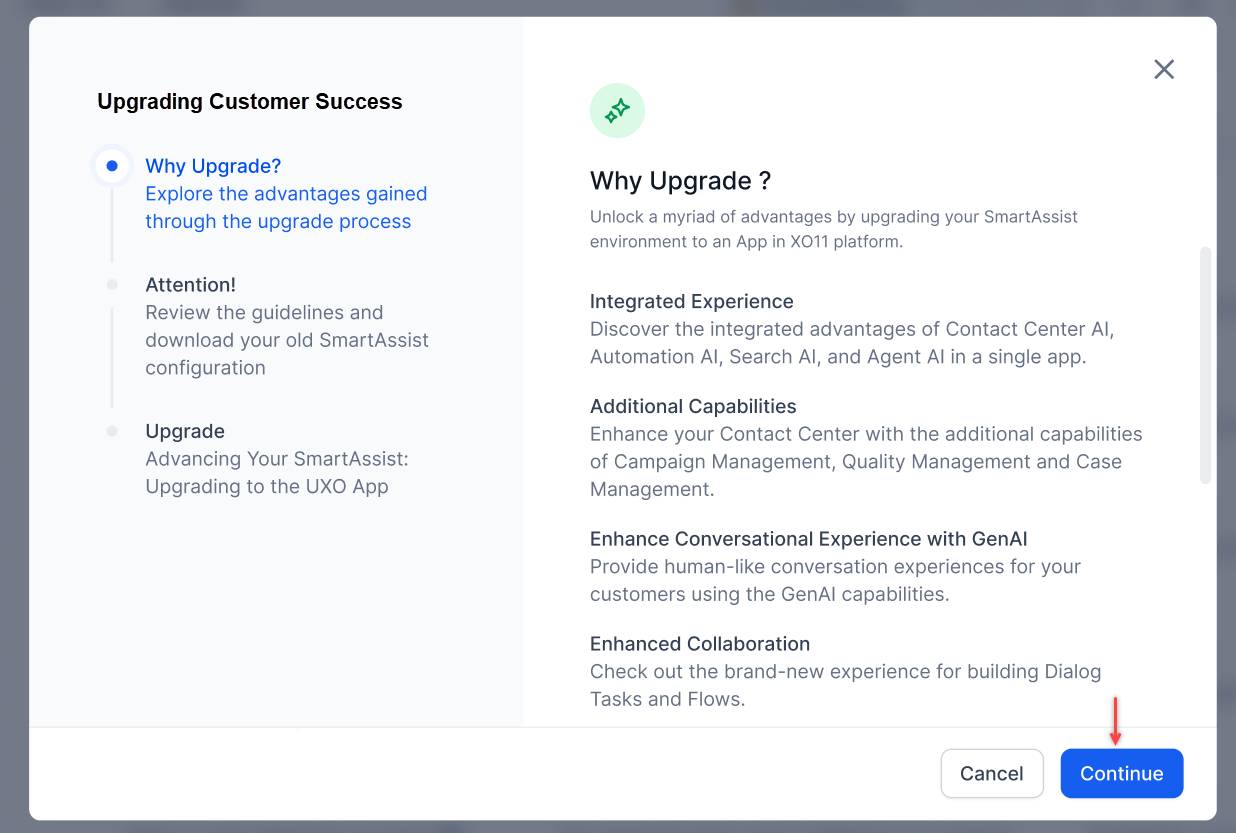Click the Integrated Experience section heading
This screenshot has width=1236, height=833.
tap(691, 301)
